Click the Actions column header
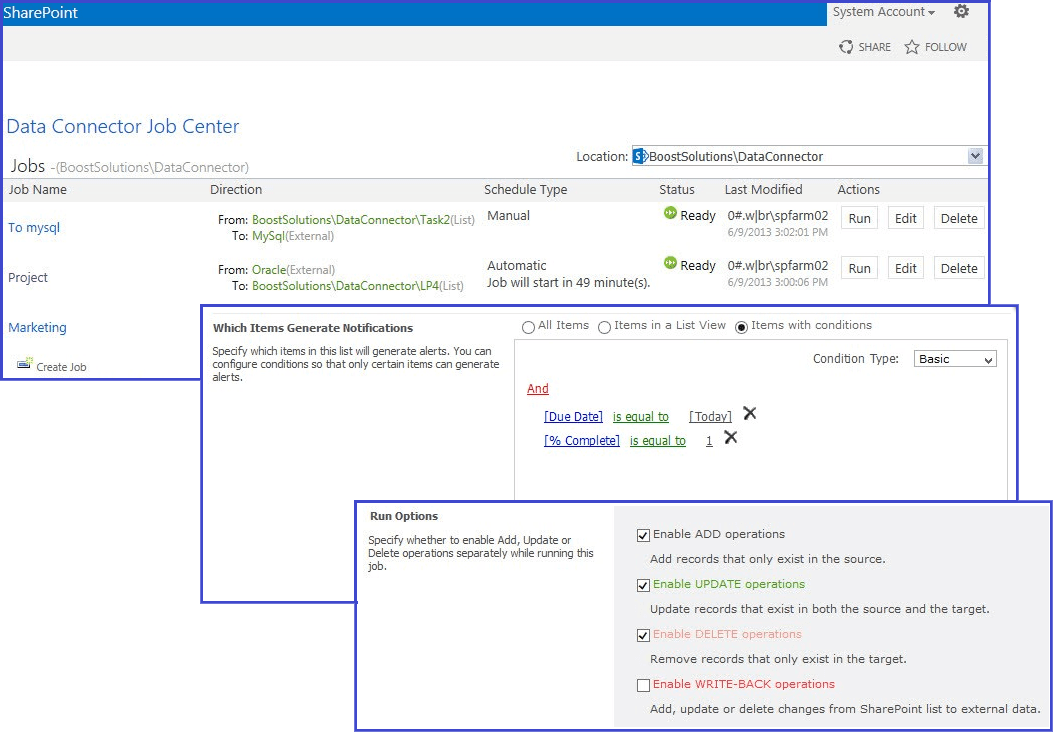This screenshot has width=1053, height=732. [858, 190]
